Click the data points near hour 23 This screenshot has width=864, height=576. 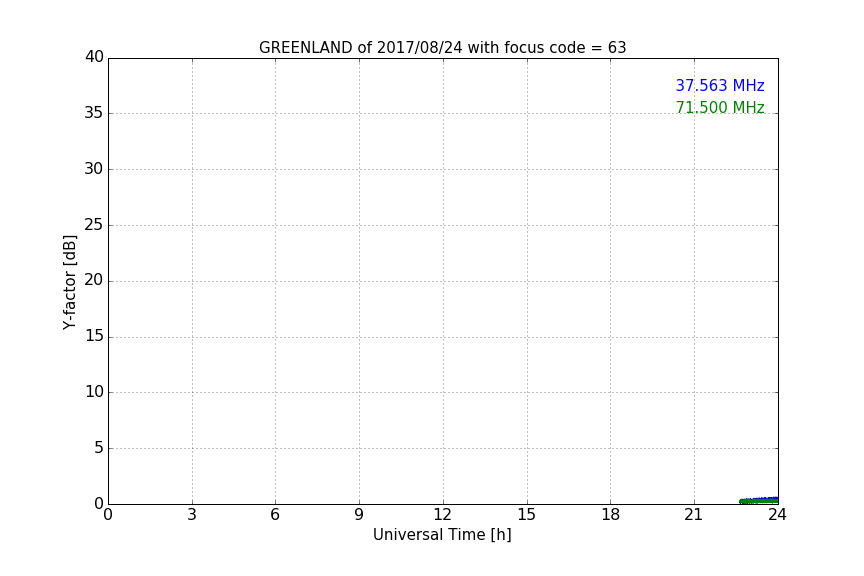pyautogui.click(x=759, y=500)
